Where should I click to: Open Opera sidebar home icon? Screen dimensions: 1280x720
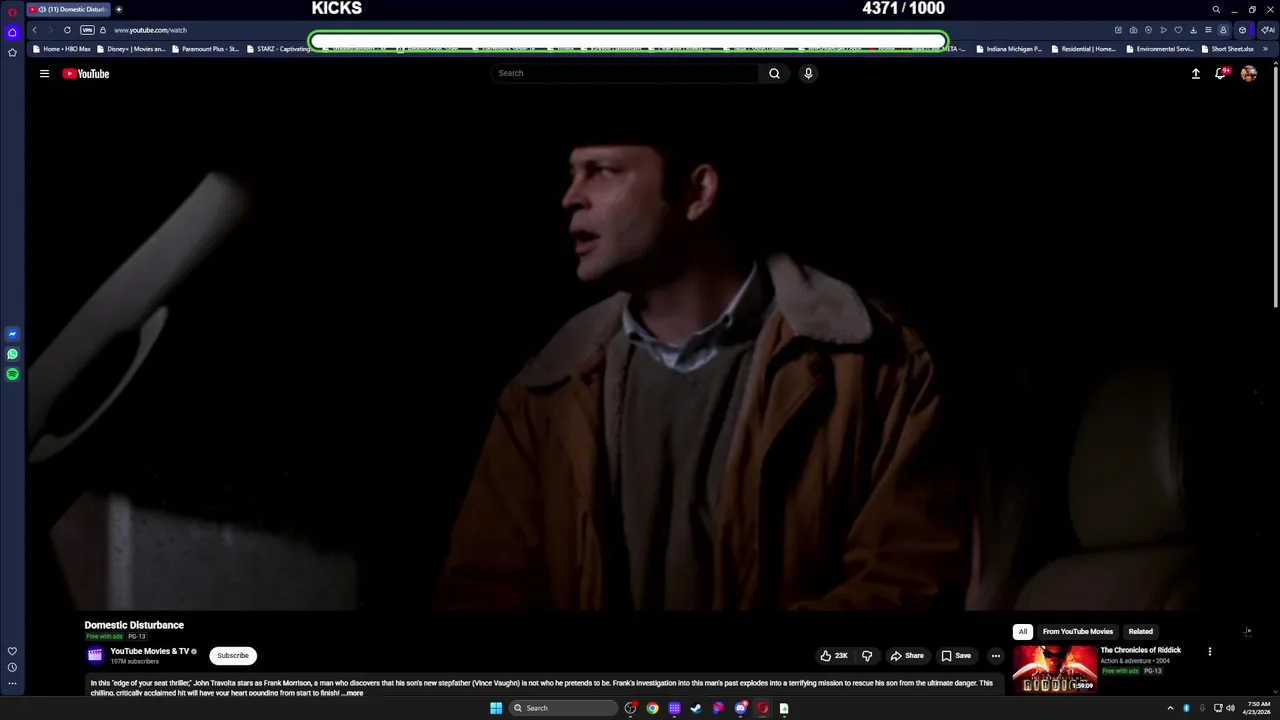[12, 32]
